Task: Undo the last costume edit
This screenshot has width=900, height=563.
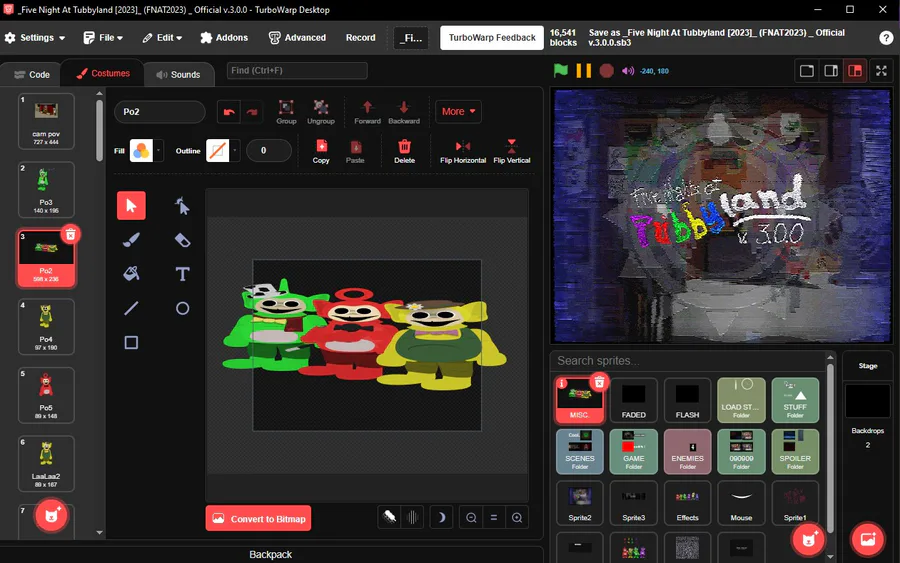Action: pyautogui.click(x=228, y=112)
